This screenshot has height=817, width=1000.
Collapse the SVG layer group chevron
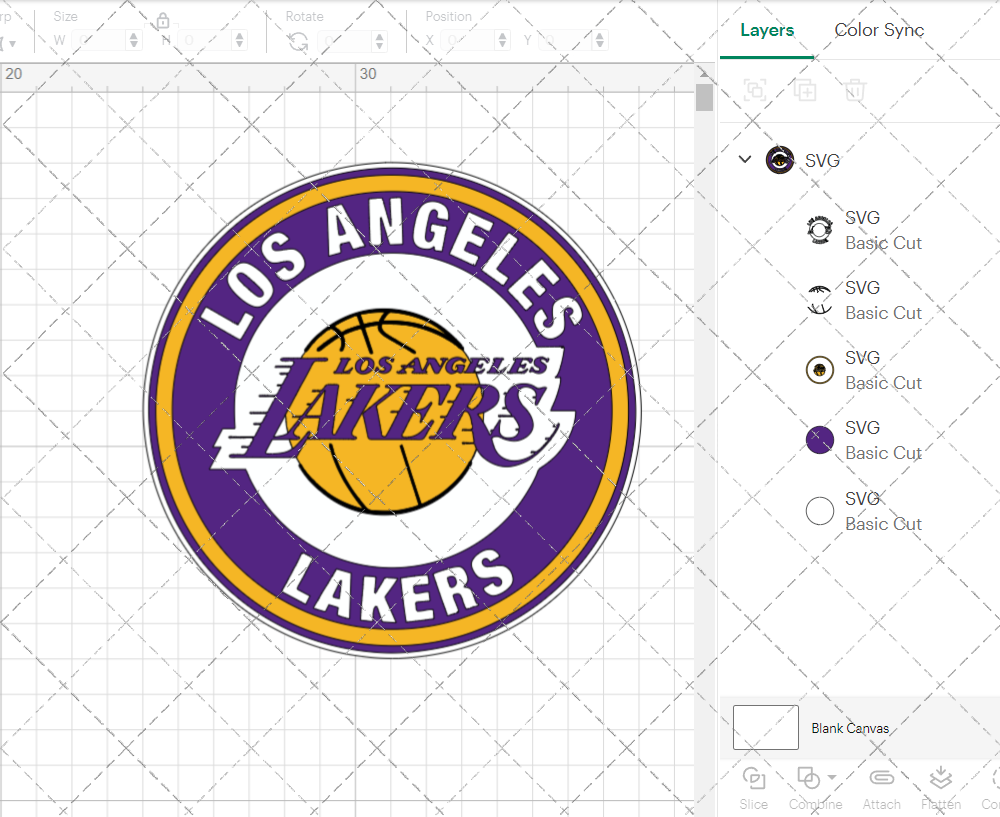point(744,159)
